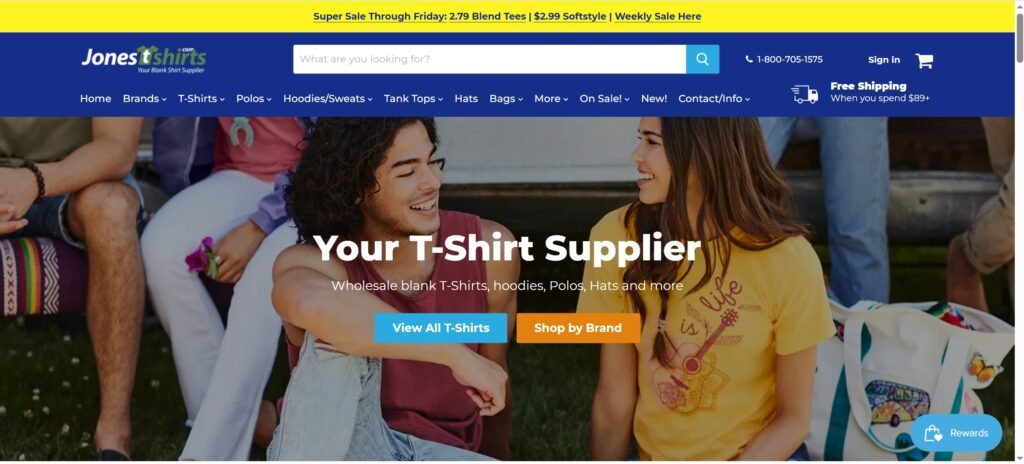Click the View All T-Shirts button
This screenshot has width=1024, height=464.
[x=441, y=328]
